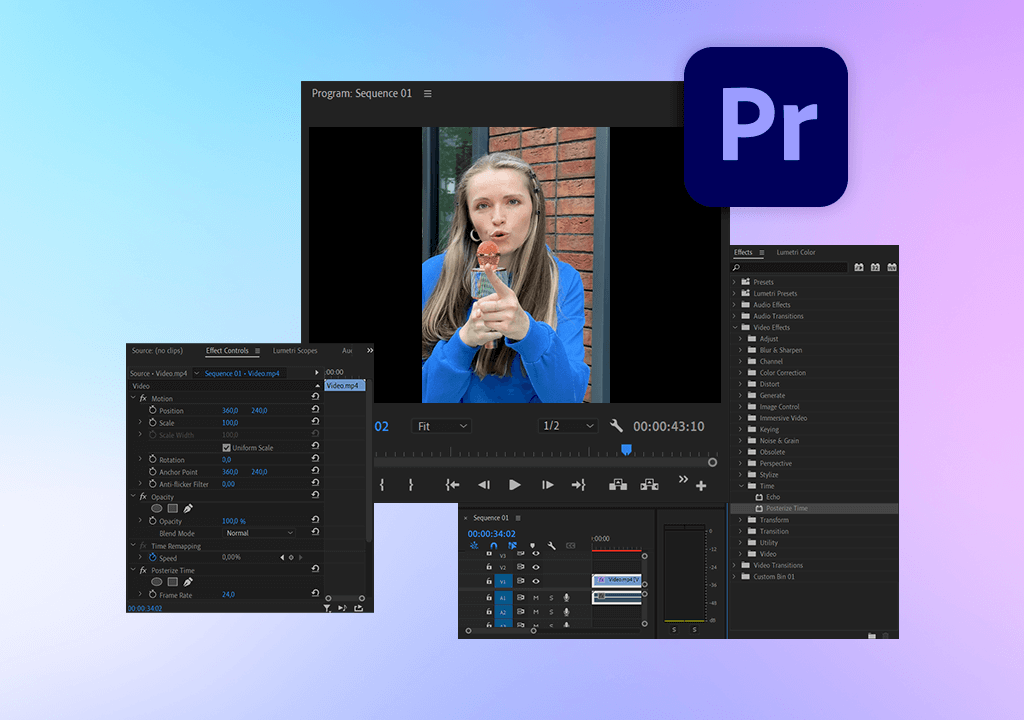Click Export Frame icon in Effect Controls footer
The width and height of the screenshot is (1024, 720).
359,608
